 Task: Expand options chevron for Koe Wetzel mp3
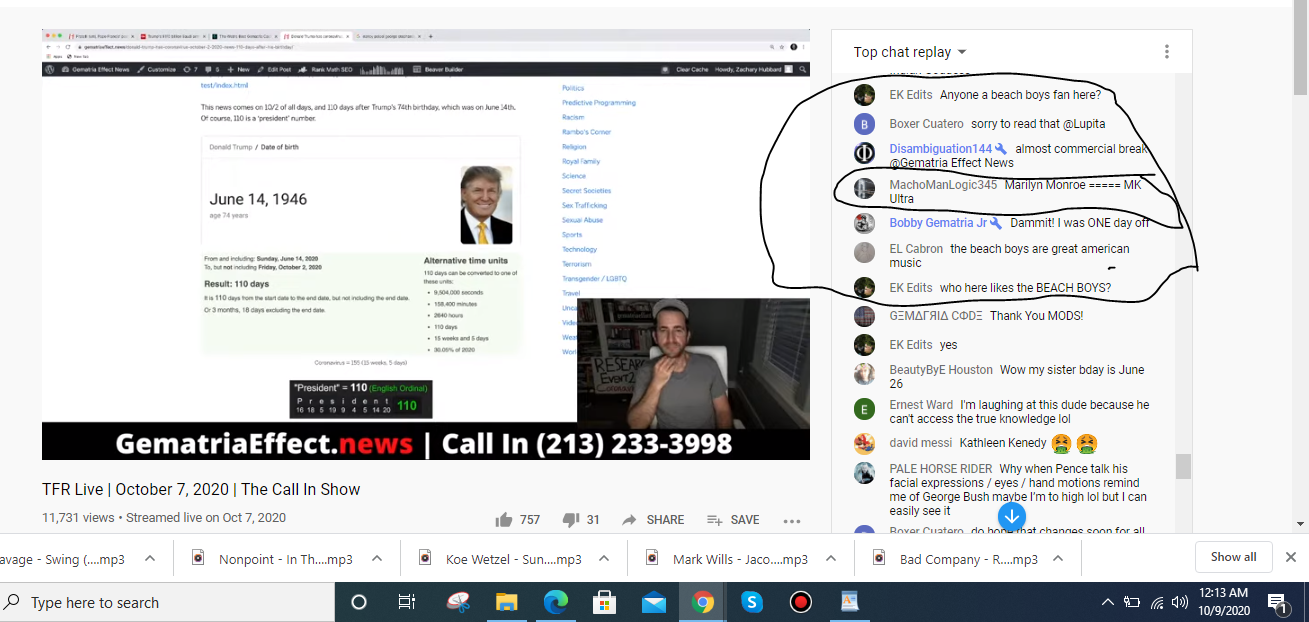(x=604, y=559)
